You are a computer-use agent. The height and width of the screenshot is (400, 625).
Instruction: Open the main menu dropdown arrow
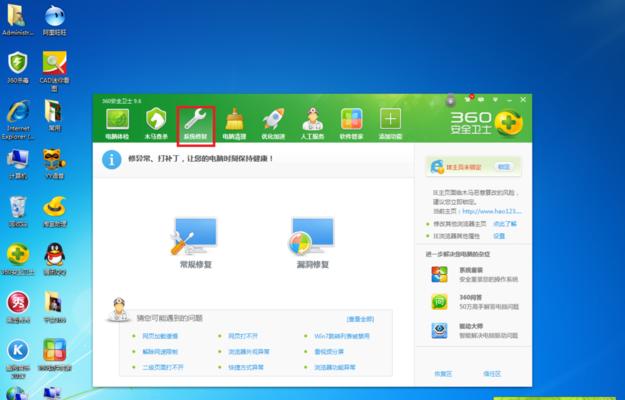click(x=495, y=100)
